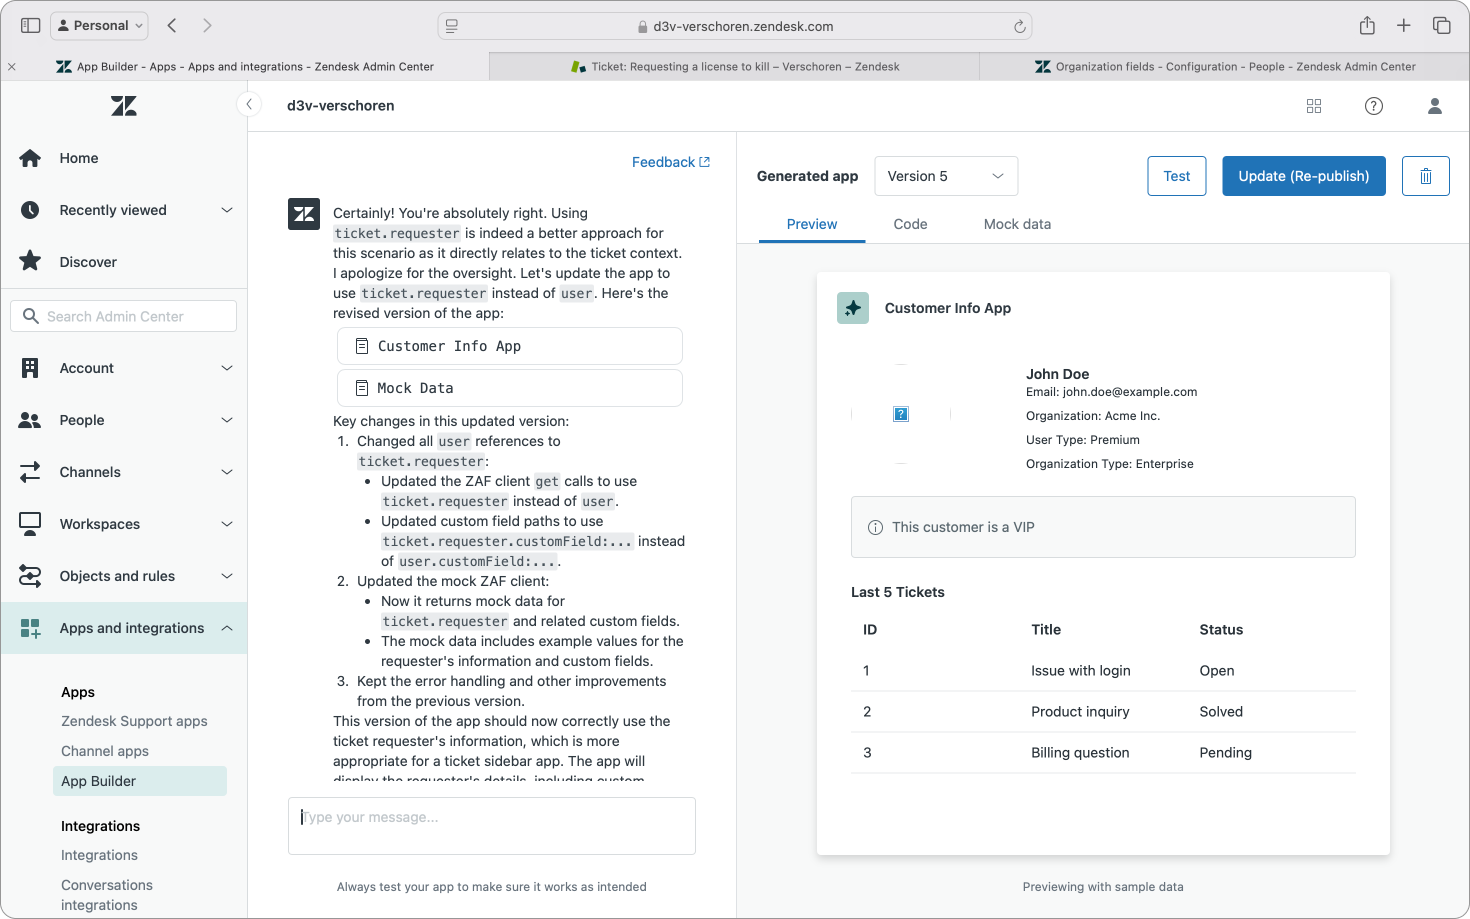Click the email john.doe@example.com text
Screen dimensions: 1470x919
(1129, 392)
